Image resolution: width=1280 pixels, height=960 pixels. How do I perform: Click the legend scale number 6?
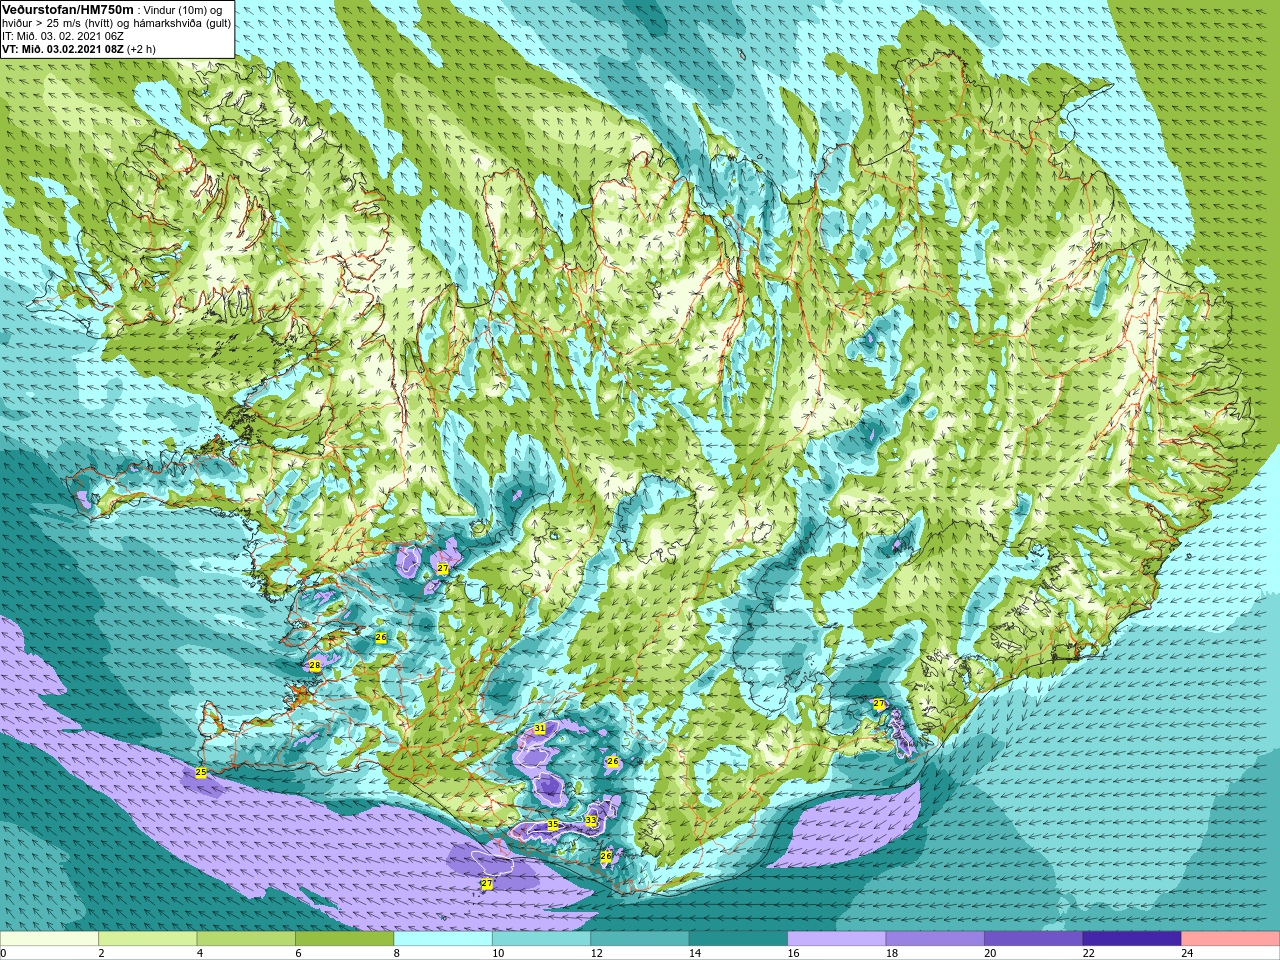(298, 953)
